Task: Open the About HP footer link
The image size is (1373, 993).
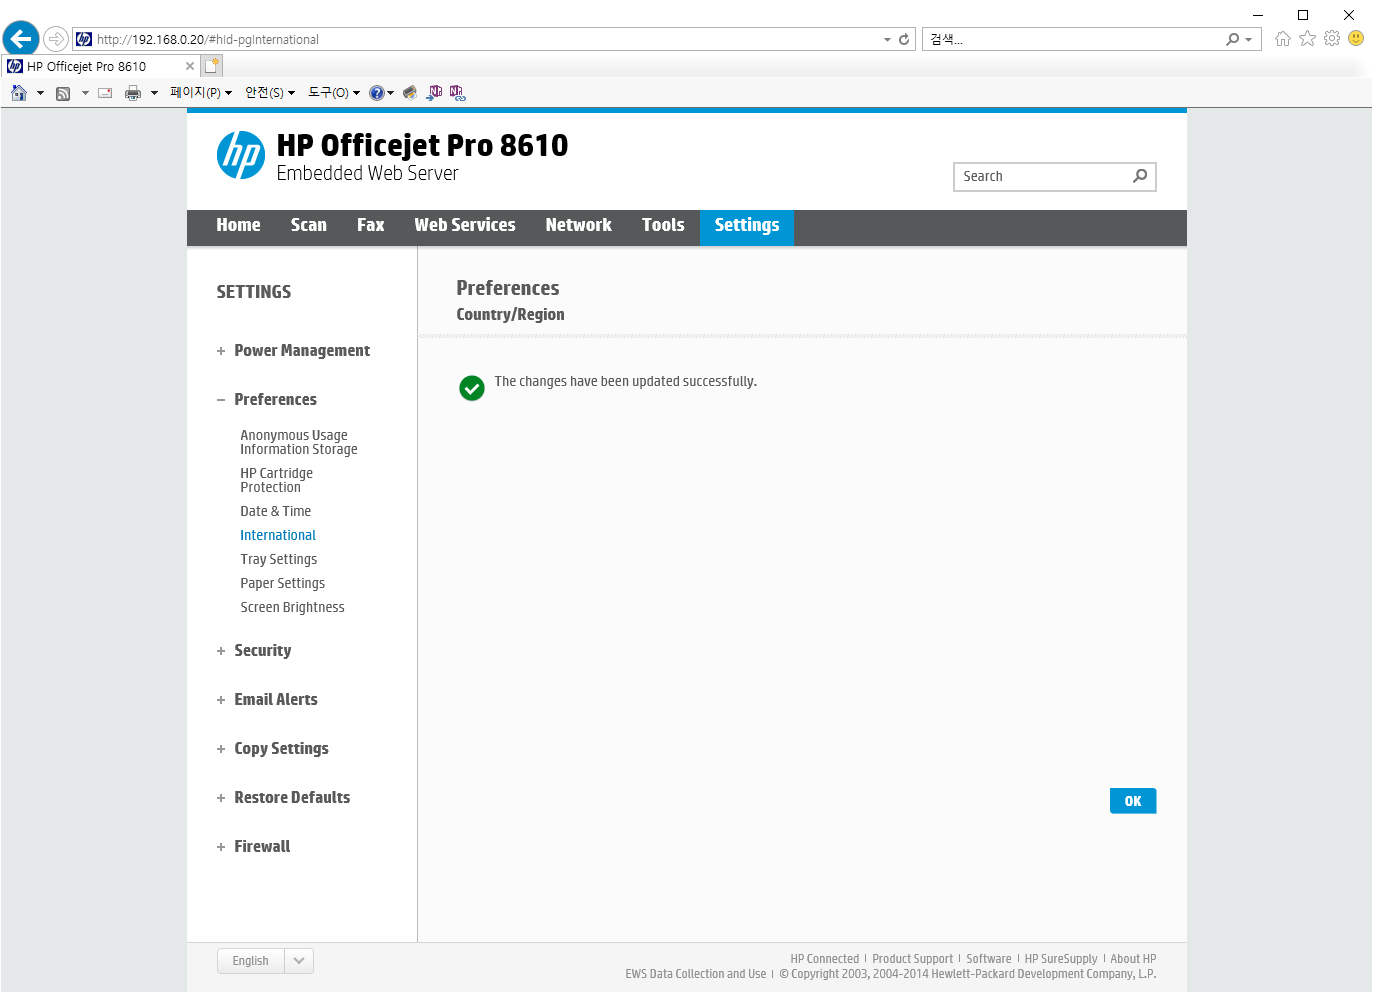Action: tap(1134, 959)
